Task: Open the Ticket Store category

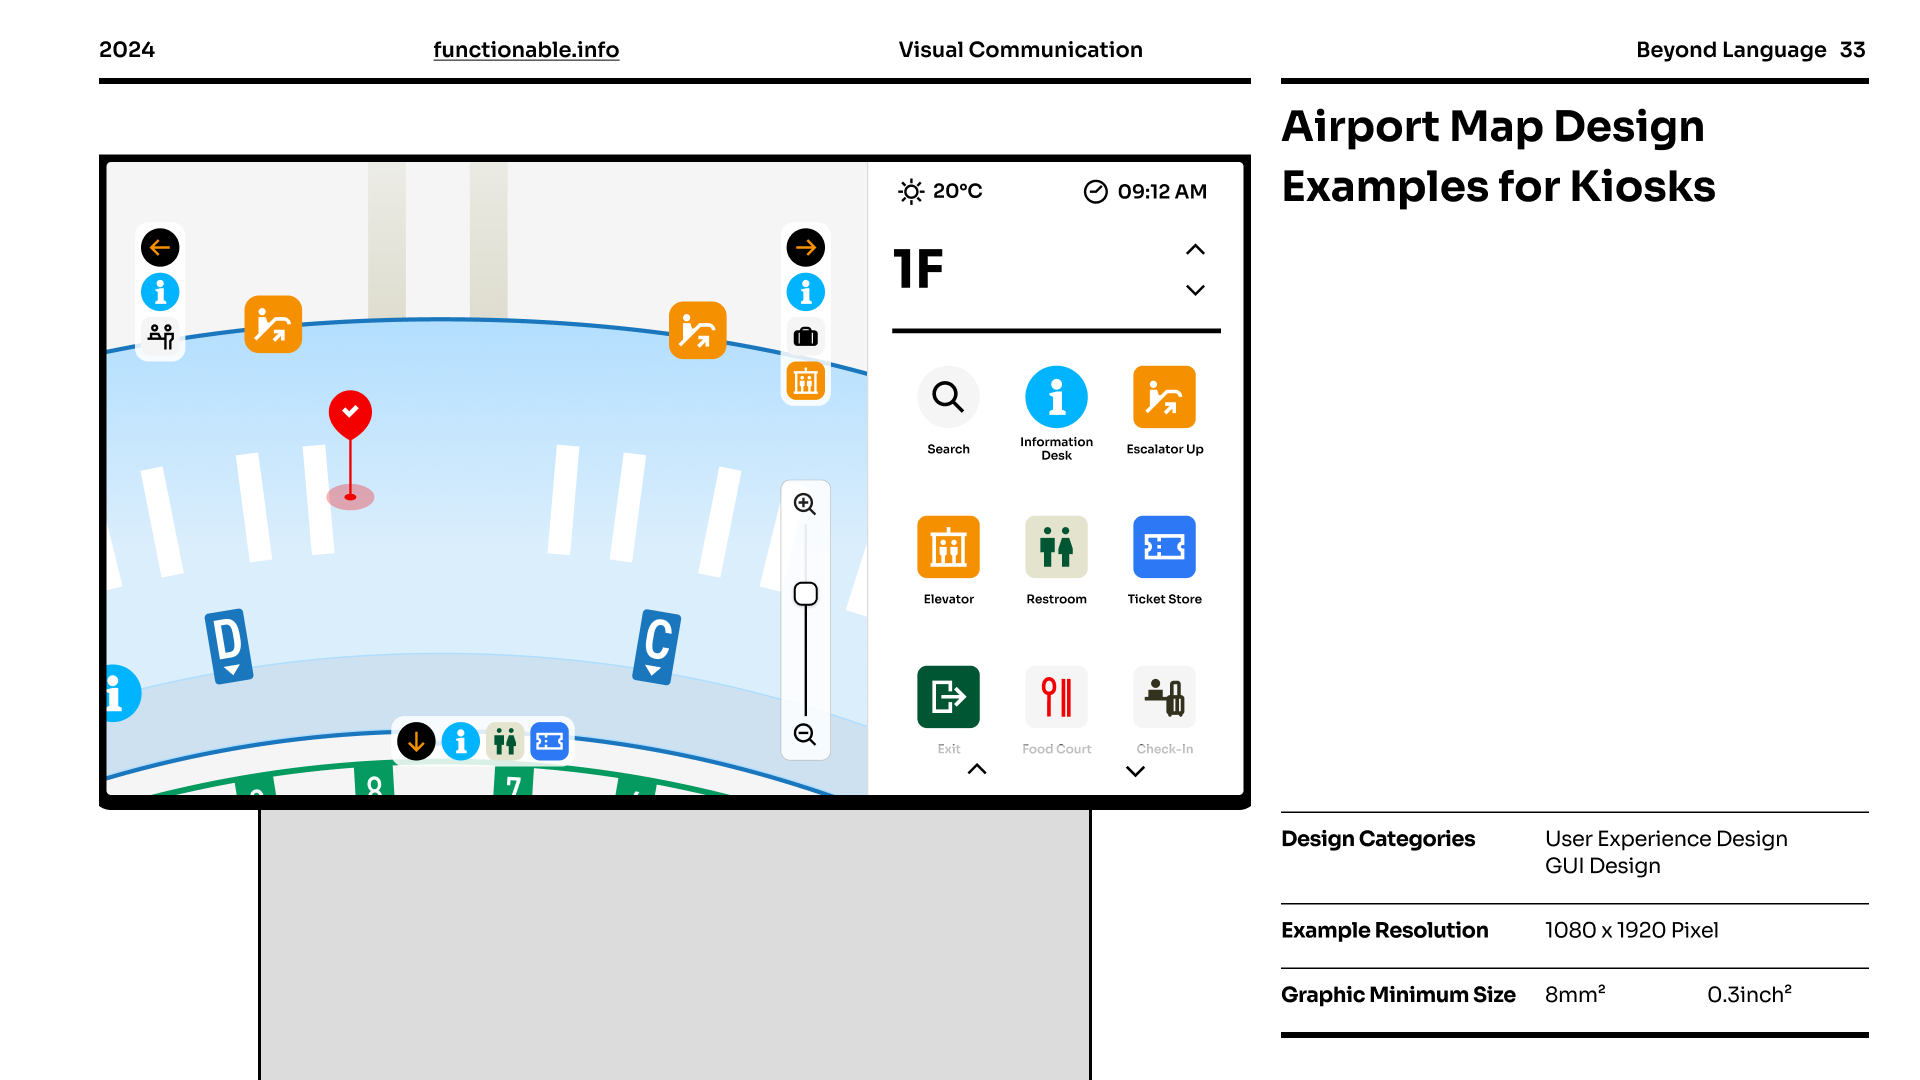Action: (1164, 547)
